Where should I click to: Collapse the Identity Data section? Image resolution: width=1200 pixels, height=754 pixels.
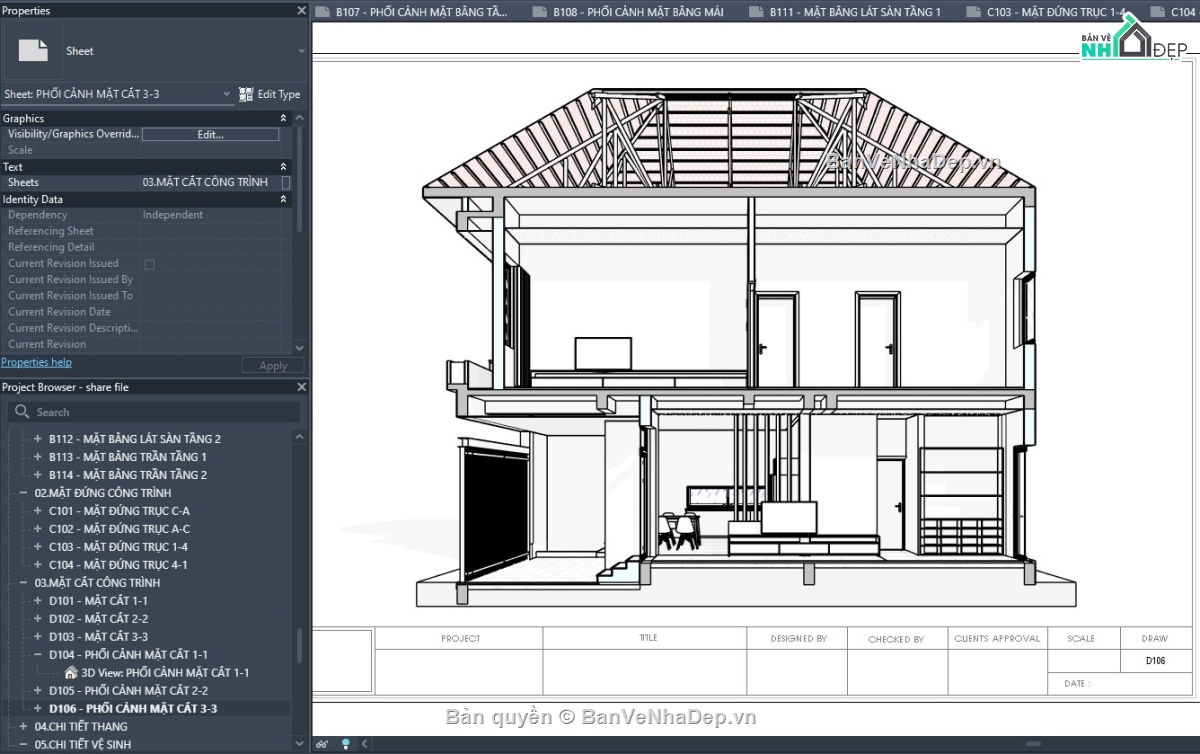pyautogui.click(x=283, y=199)
